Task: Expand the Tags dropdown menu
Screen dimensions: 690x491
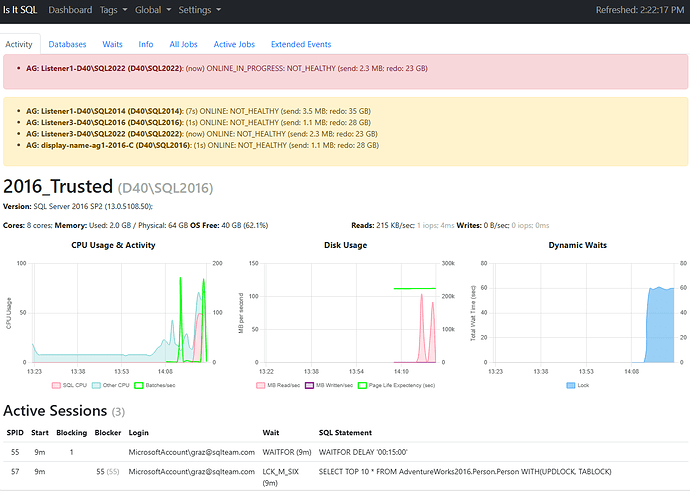Action: coord(114,10)
